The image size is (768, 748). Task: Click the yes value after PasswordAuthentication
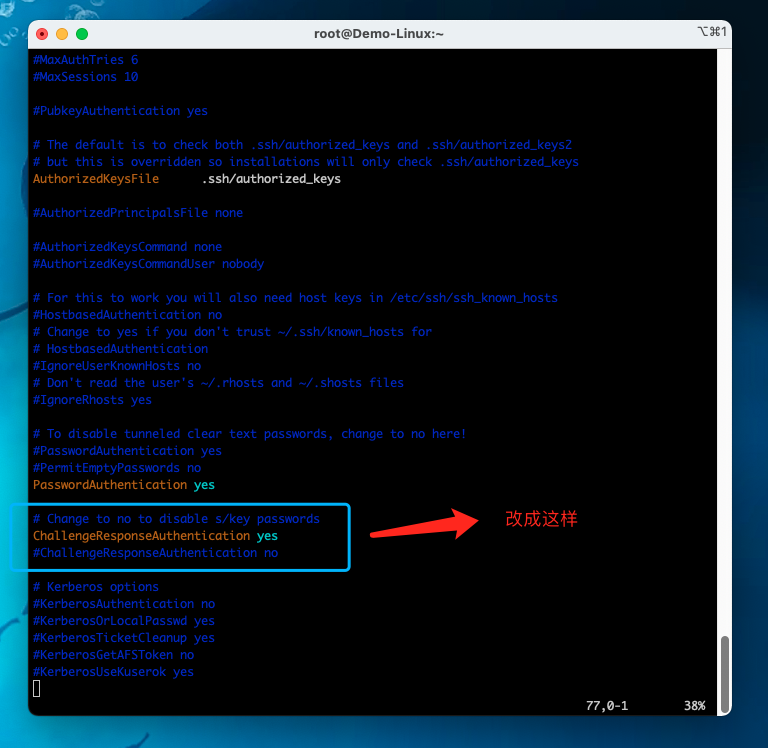[x=204, y=485]
